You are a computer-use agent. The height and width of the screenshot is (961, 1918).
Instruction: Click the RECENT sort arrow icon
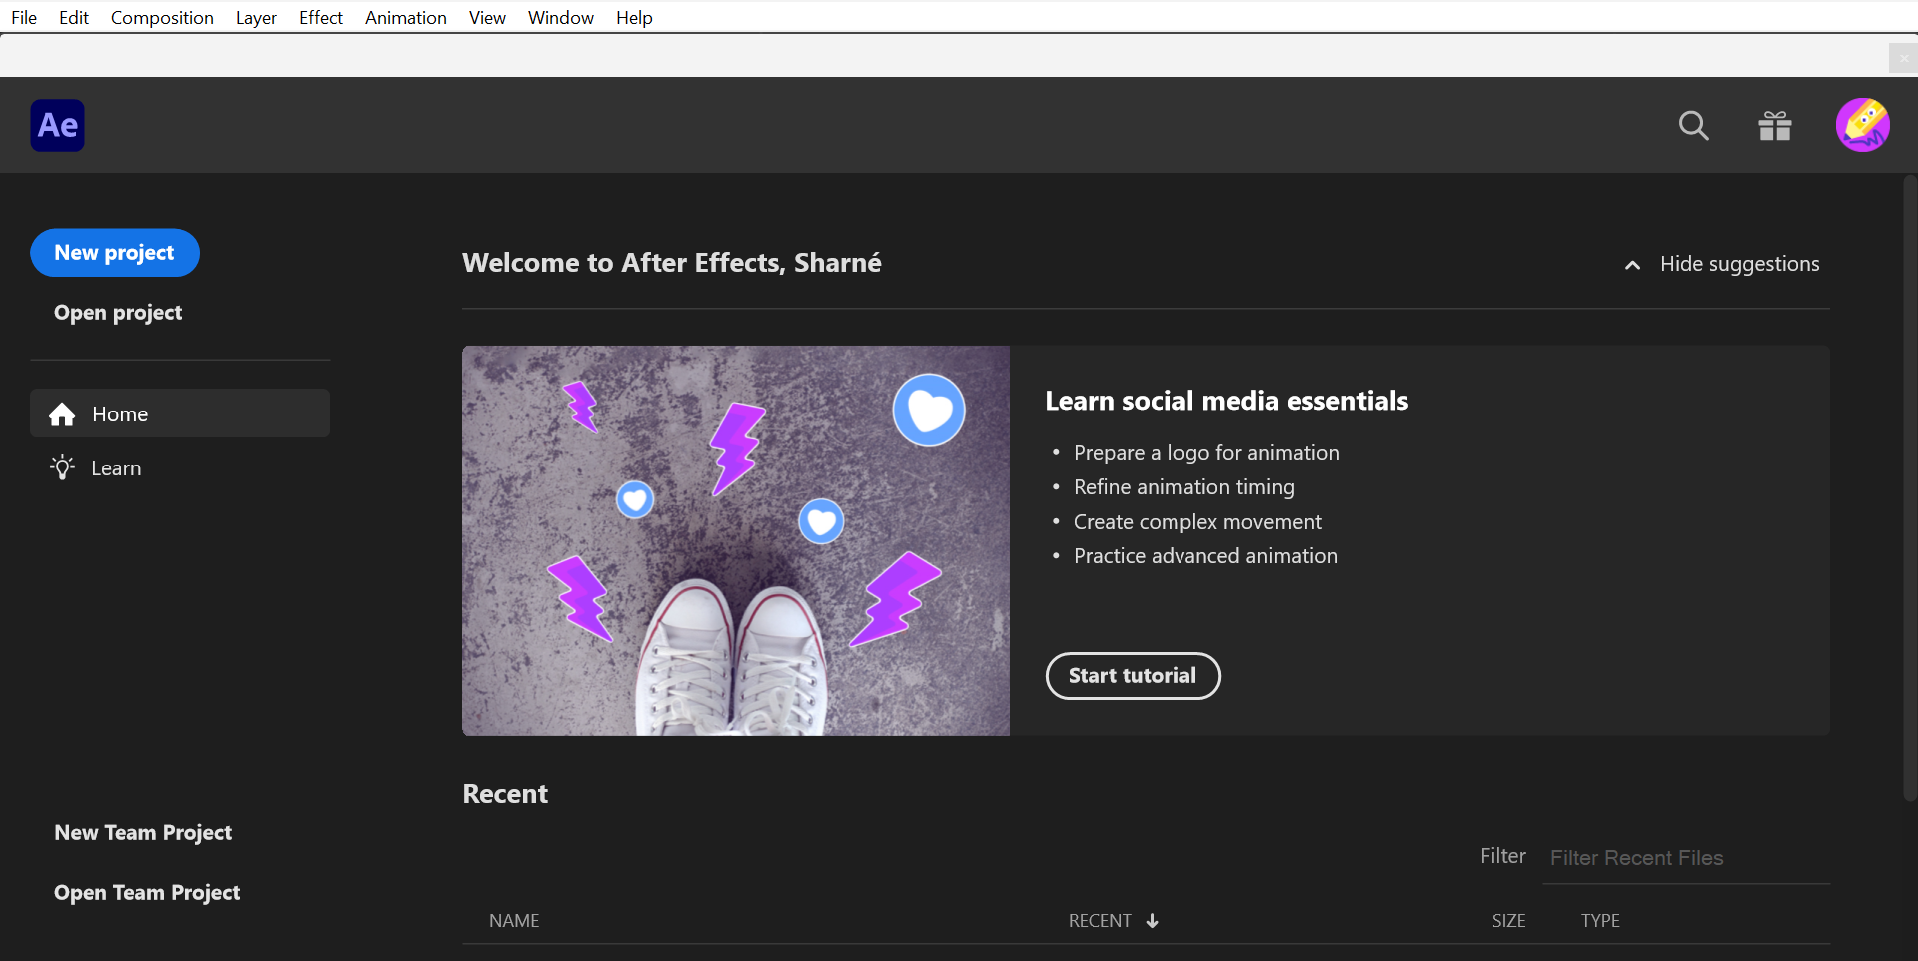tap(1152, 921)
